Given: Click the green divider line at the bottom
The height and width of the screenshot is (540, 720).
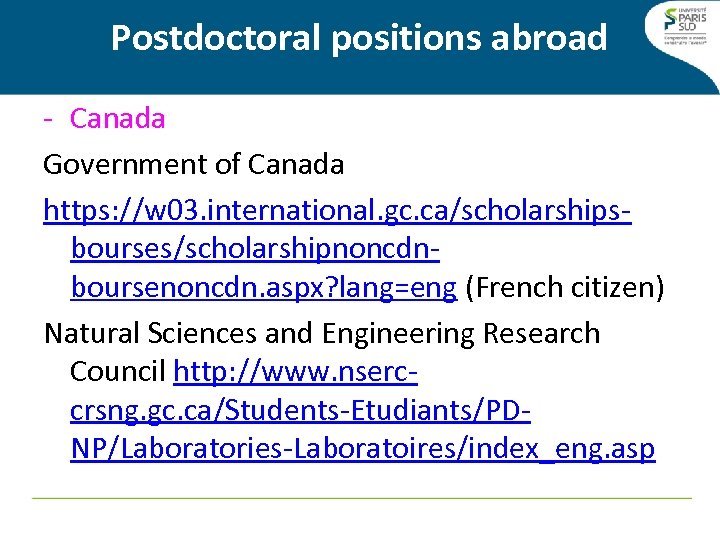Looking at the screenshot, I should (x=360, y=497).
